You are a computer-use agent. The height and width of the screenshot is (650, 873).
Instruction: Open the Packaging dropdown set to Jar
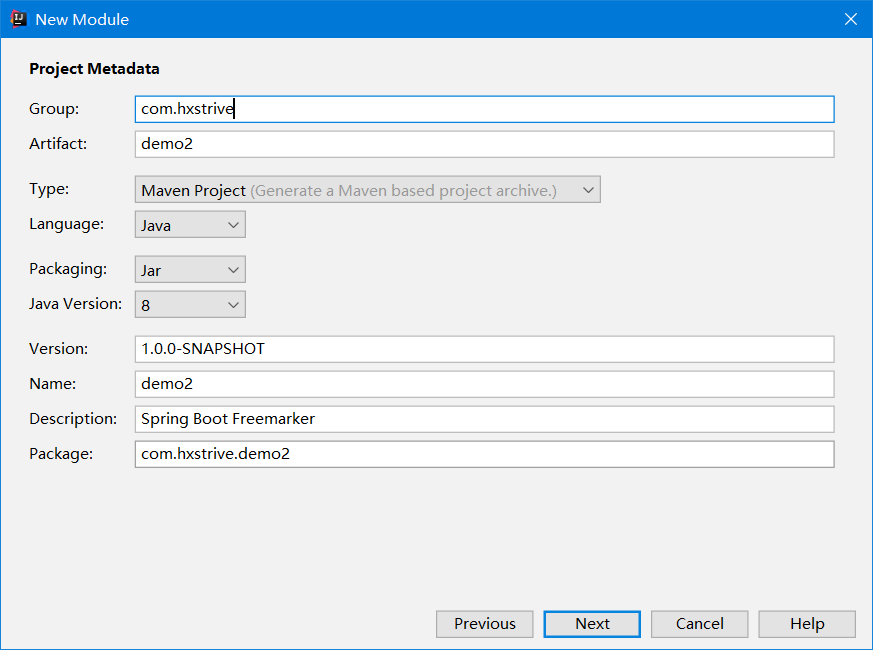(x=190, y=270)
